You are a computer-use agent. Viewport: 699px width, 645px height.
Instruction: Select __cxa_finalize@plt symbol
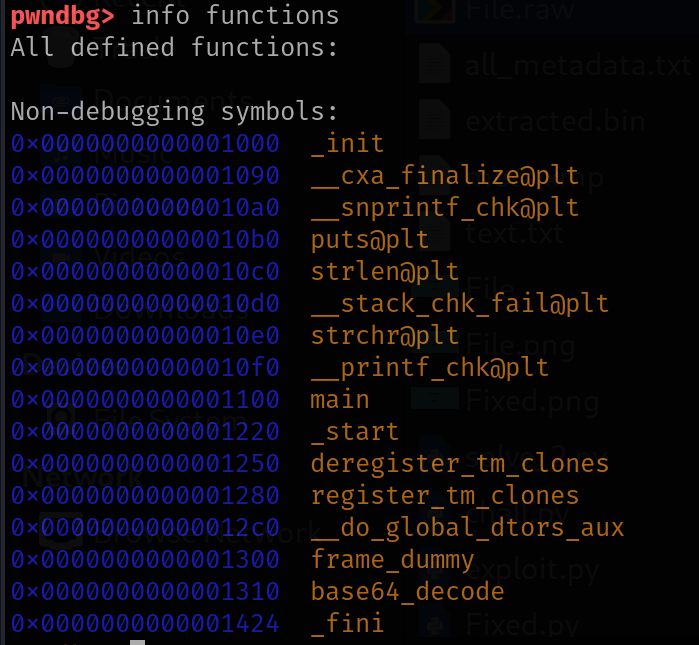pos(444,175)
